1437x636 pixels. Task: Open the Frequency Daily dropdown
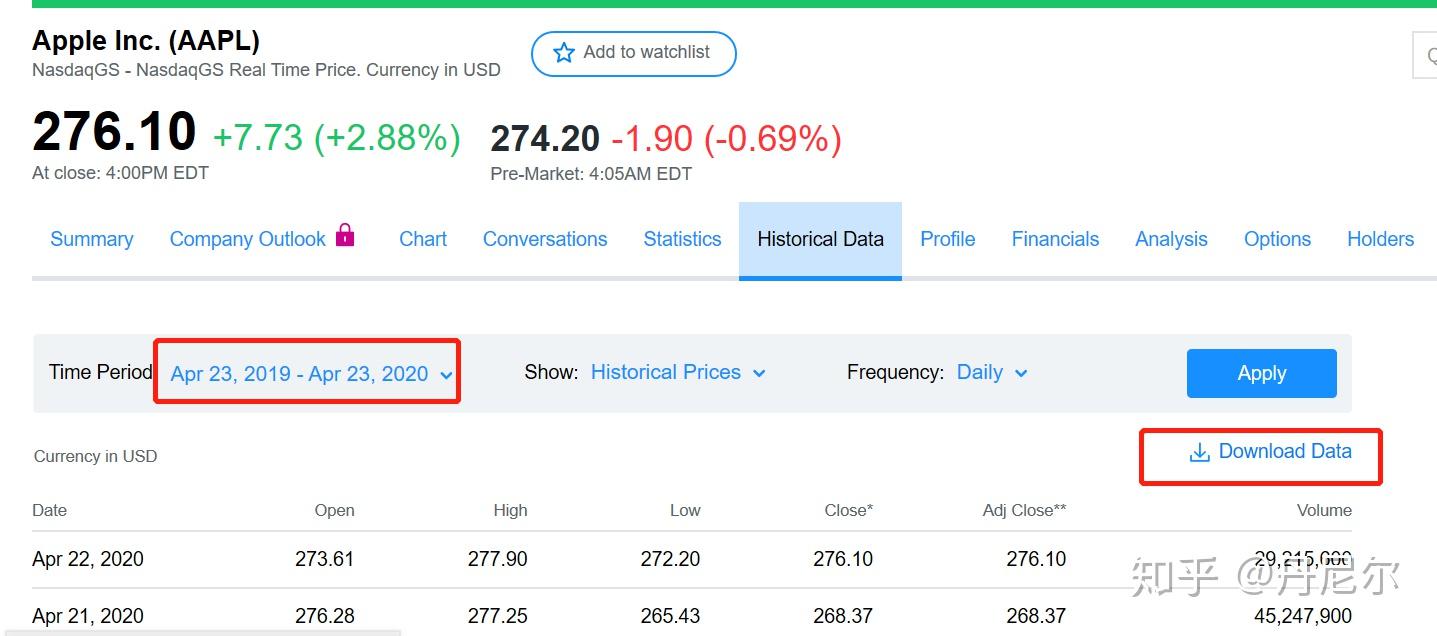point(991,373)
